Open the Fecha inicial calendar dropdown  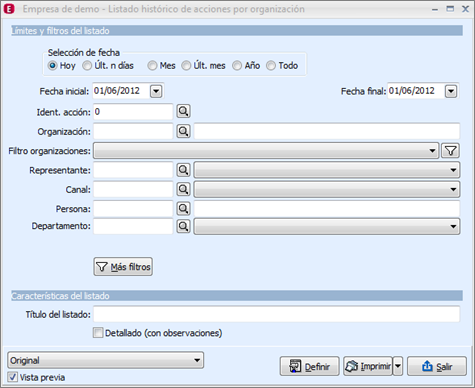tap(156, 91)
